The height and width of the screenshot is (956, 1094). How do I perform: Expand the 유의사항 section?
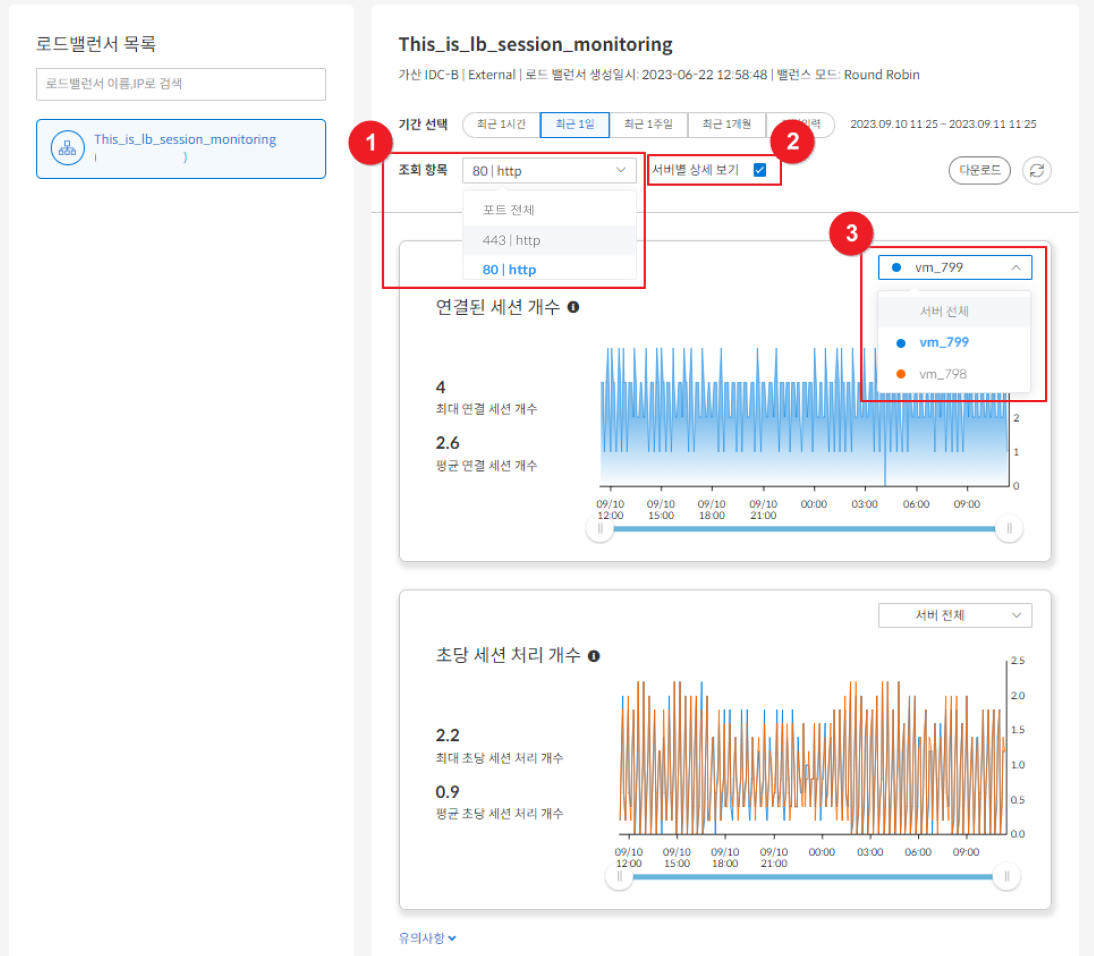click(427, 937)
